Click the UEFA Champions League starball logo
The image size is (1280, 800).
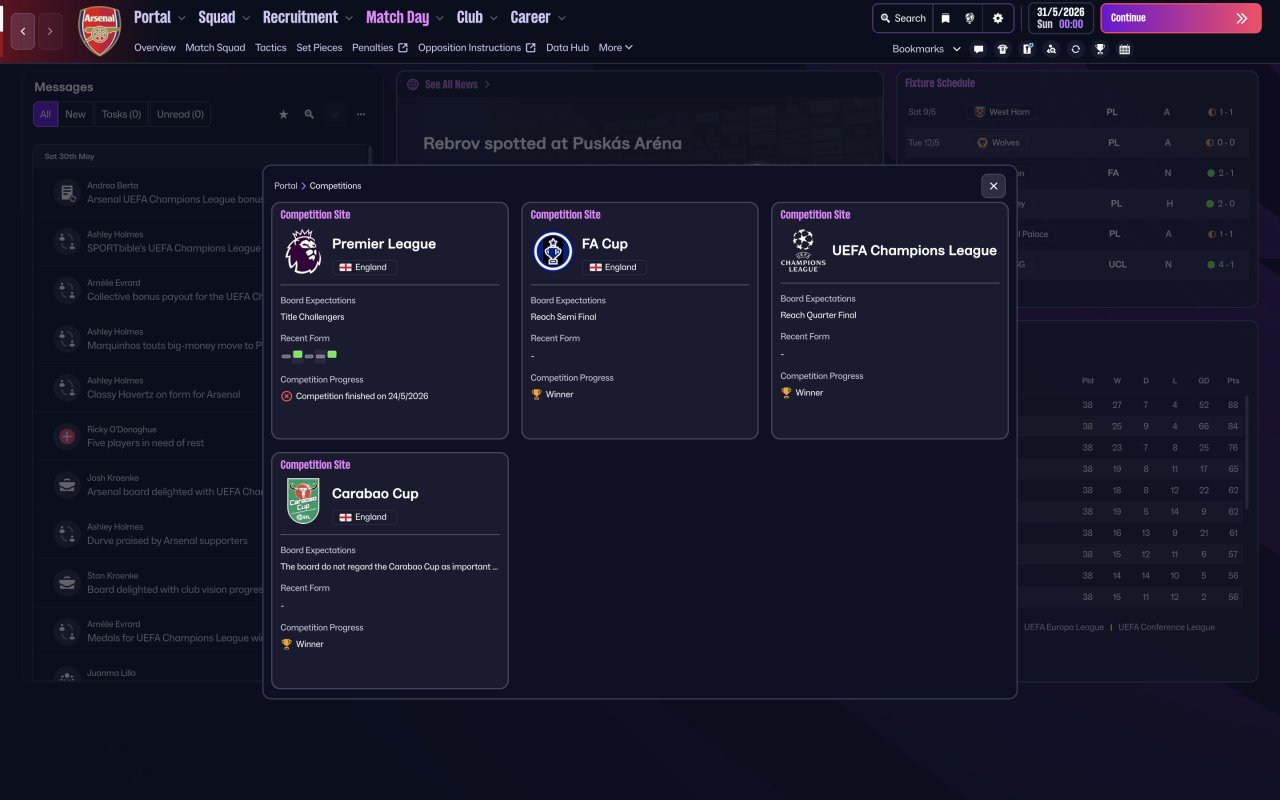pos(803,250)
